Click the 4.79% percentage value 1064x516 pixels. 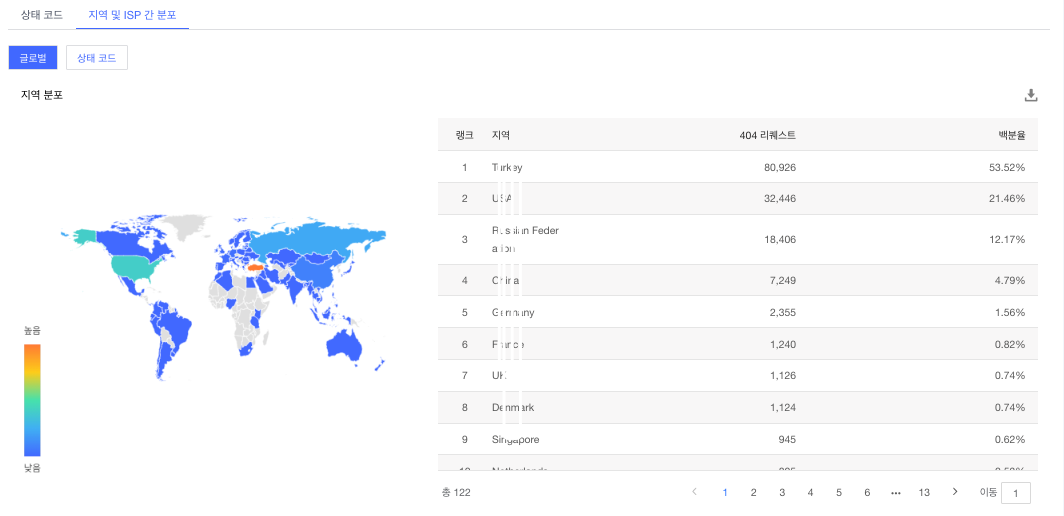pyautogui.click(x=1010, y=280)
